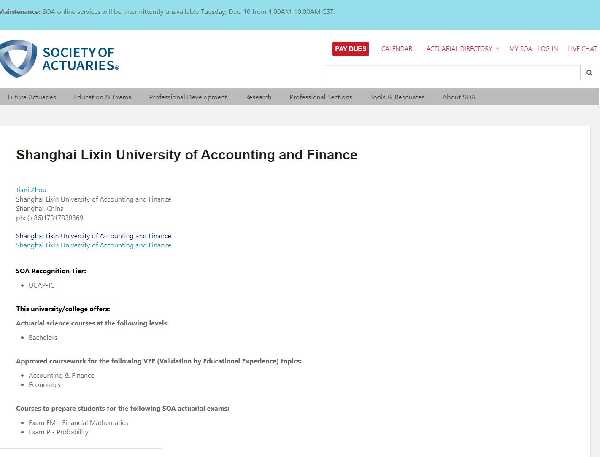The width and height of the screenshot is (600, 457).
Task: Open the Education & Exams menu
Action: (x=102, y=97)
